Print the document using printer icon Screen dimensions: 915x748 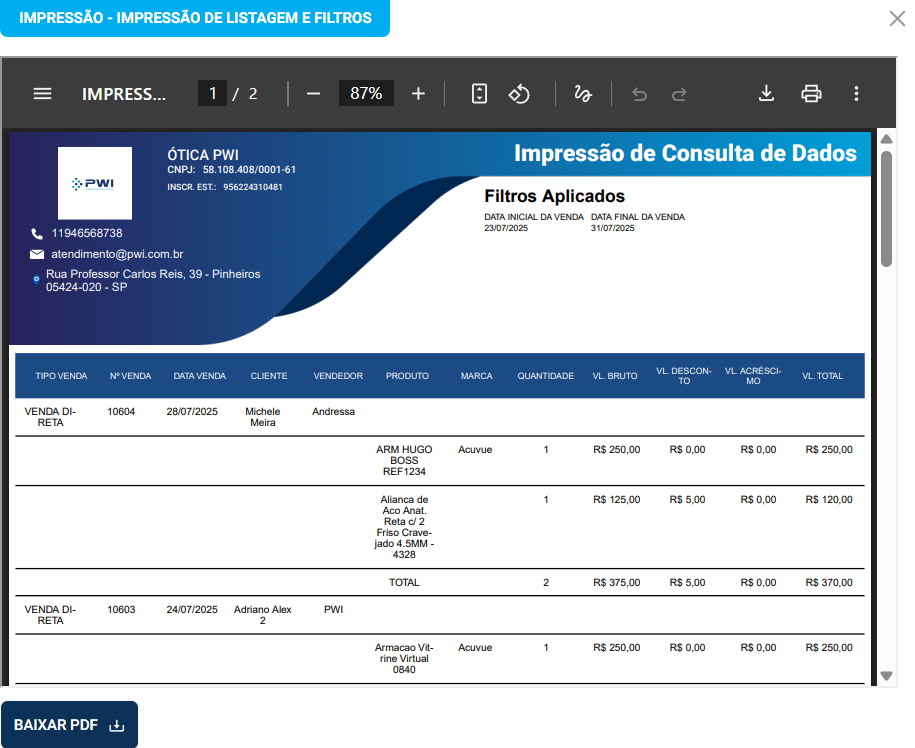tap(811, 94)
